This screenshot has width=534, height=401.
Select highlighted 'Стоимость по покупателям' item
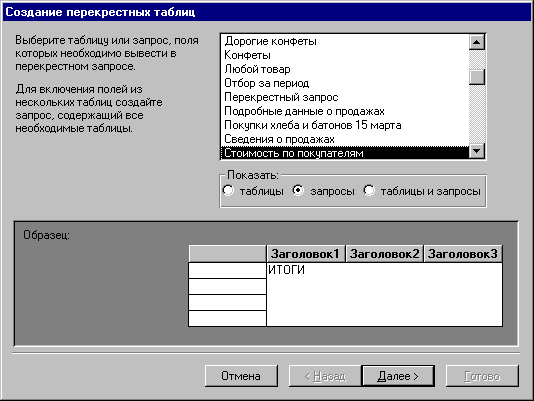[345, 153]
